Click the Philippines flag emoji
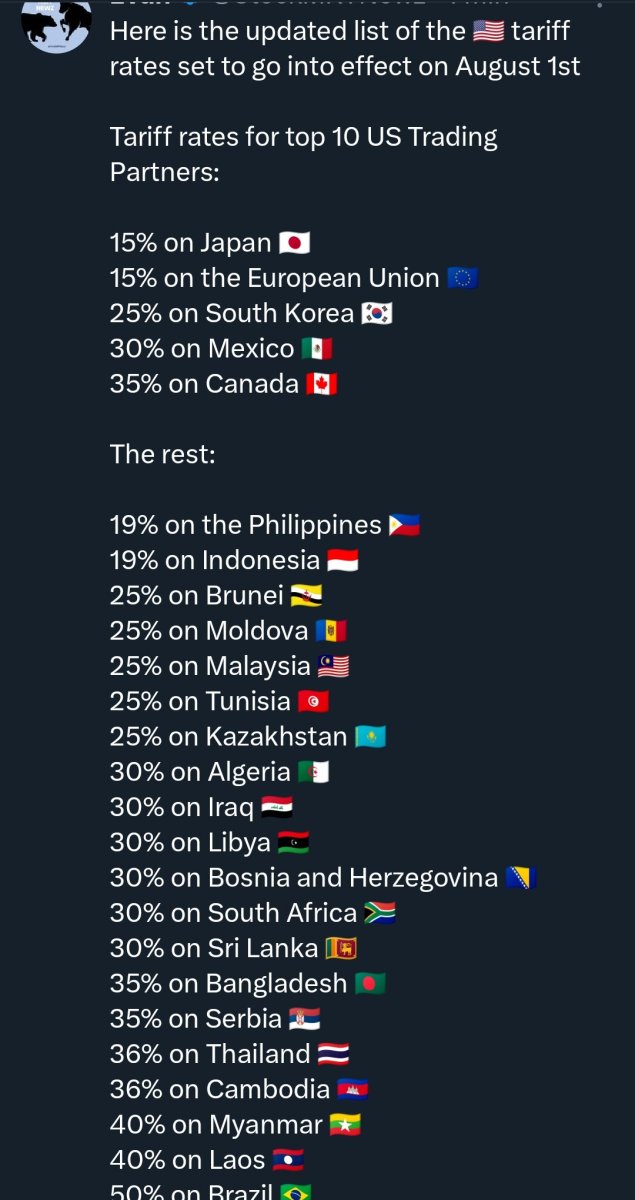 (404, 525)
